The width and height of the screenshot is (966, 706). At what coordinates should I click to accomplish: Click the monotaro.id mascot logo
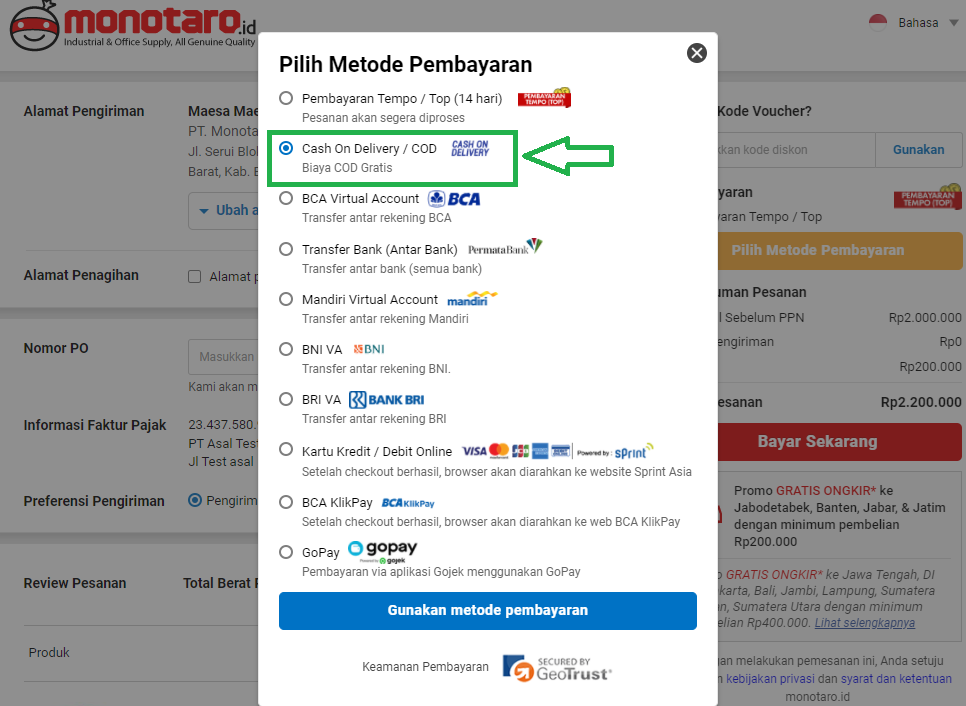click(x=34, y=26)
